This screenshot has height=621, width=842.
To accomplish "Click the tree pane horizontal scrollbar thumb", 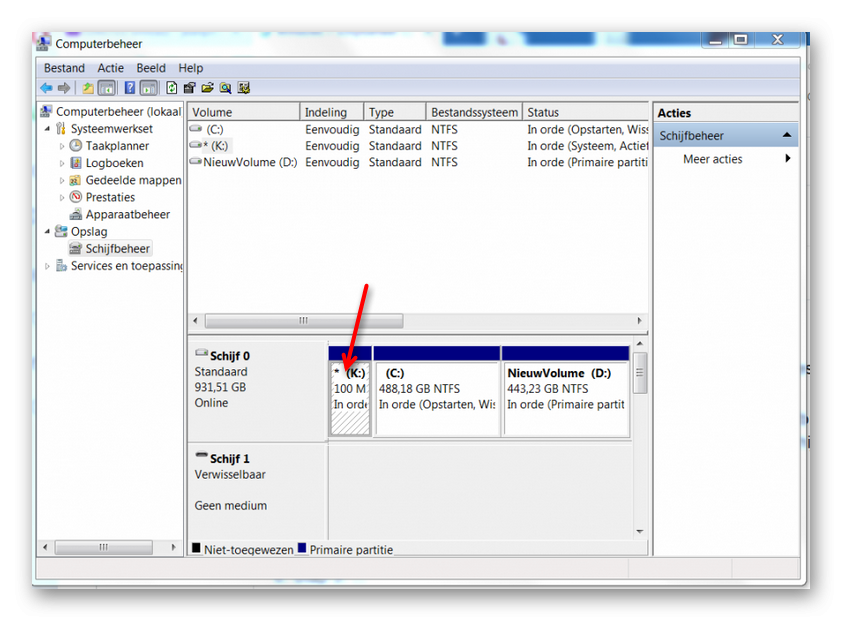I will click(104, 547).
